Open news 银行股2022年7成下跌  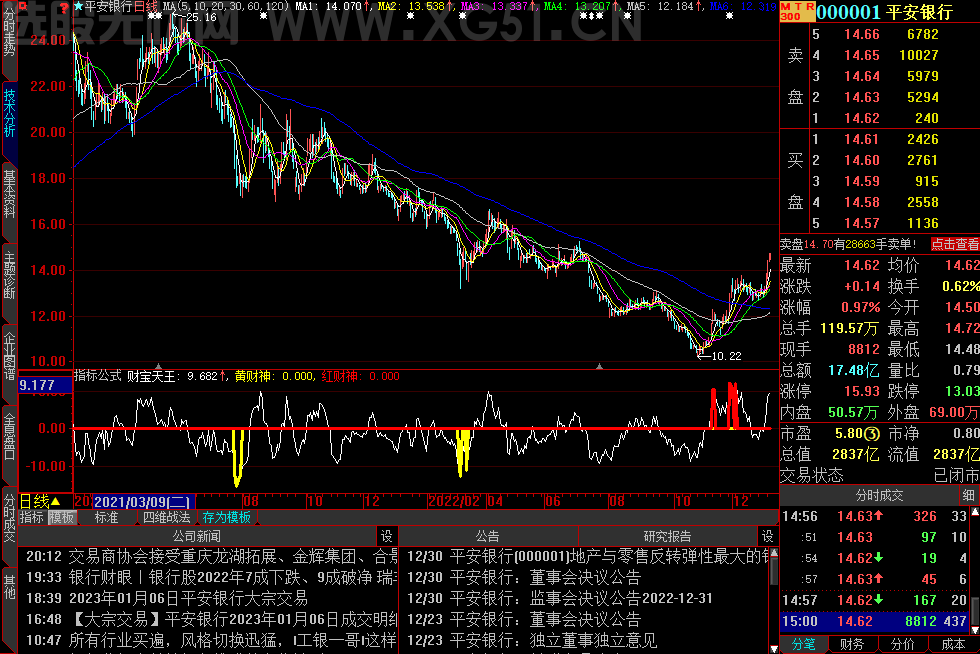(209, 577)
